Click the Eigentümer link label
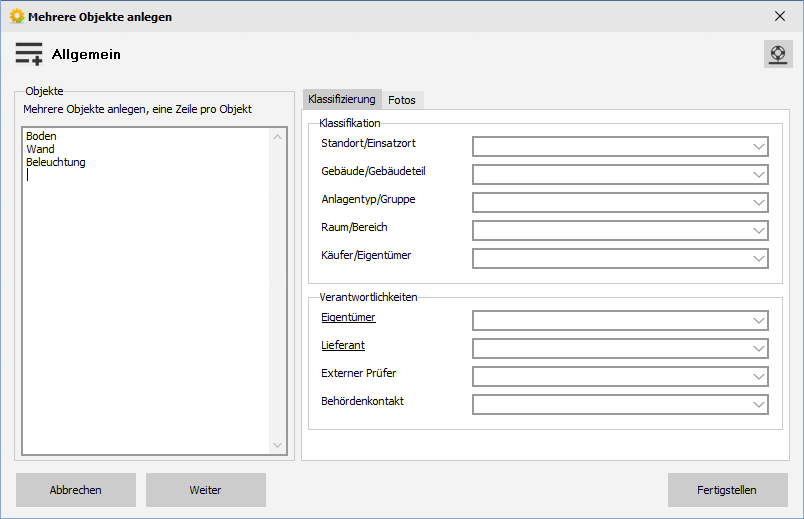Viewport: 804px width, 519px height. [x=348, y=317]
